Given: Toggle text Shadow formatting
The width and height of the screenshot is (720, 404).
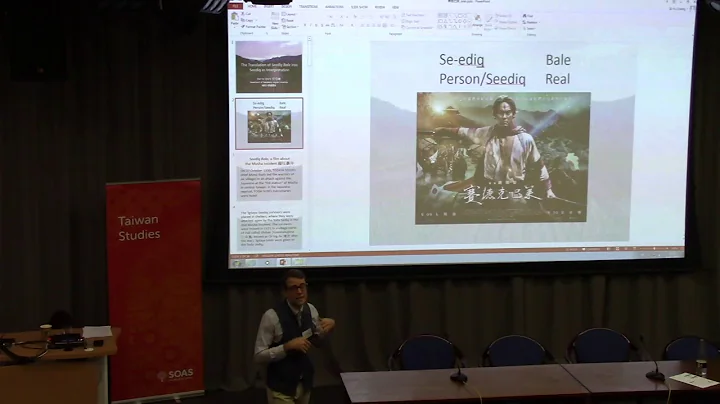Looking at the screenshot, I should point(322,25).
